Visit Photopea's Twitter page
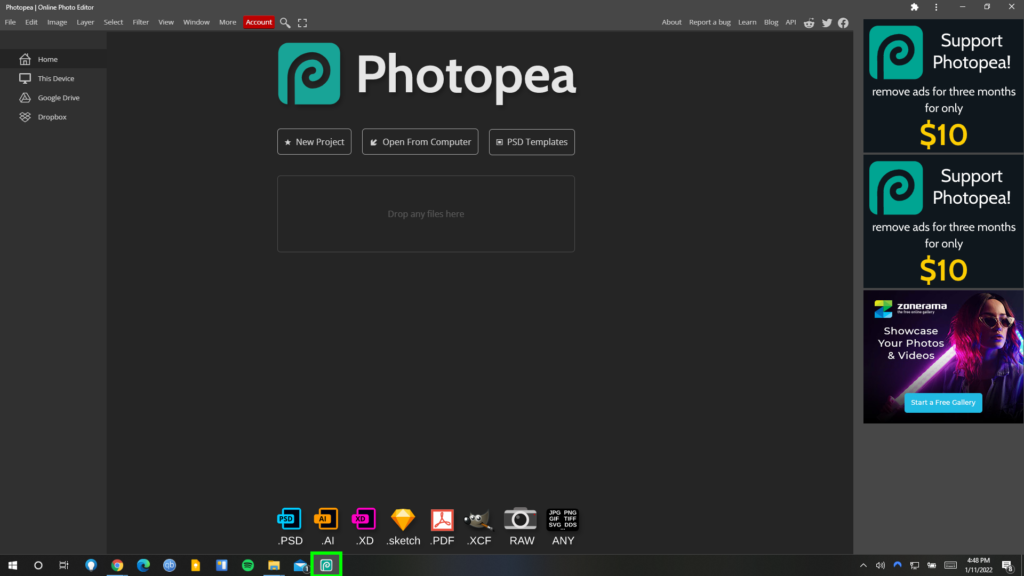This screenshot has width=1024, height=576. point(826,22)
